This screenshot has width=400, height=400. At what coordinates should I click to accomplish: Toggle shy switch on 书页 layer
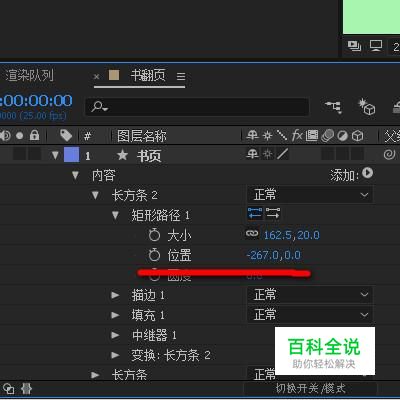click(252, 154)
